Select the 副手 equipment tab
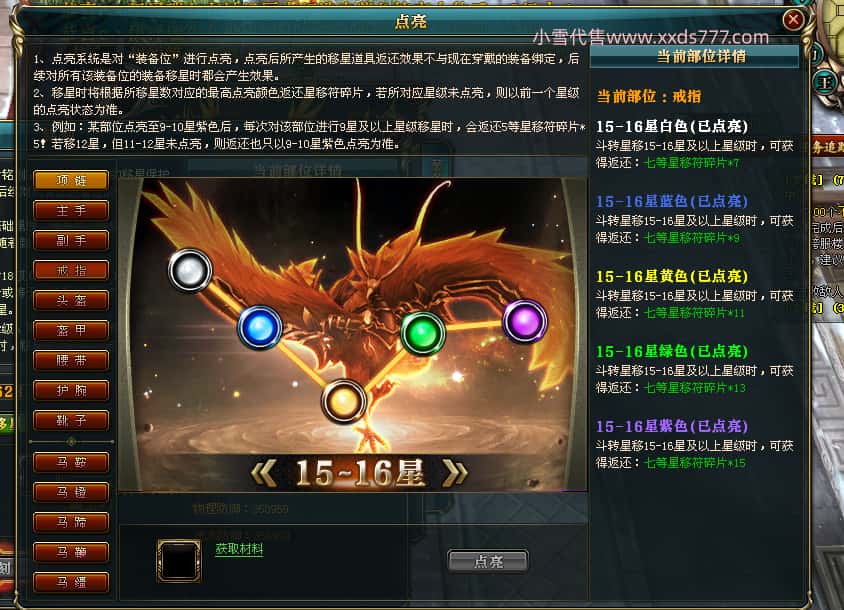Image resolution: width=844 pixels, height=610 pixels. click(x=71, y=241)
